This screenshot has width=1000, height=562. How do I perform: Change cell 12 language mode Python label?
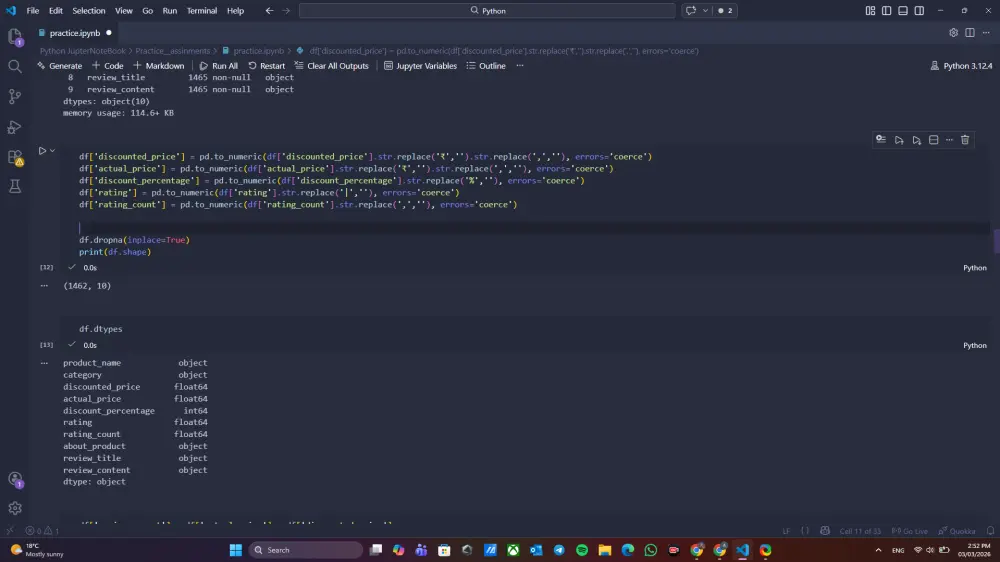pos(974,268)
